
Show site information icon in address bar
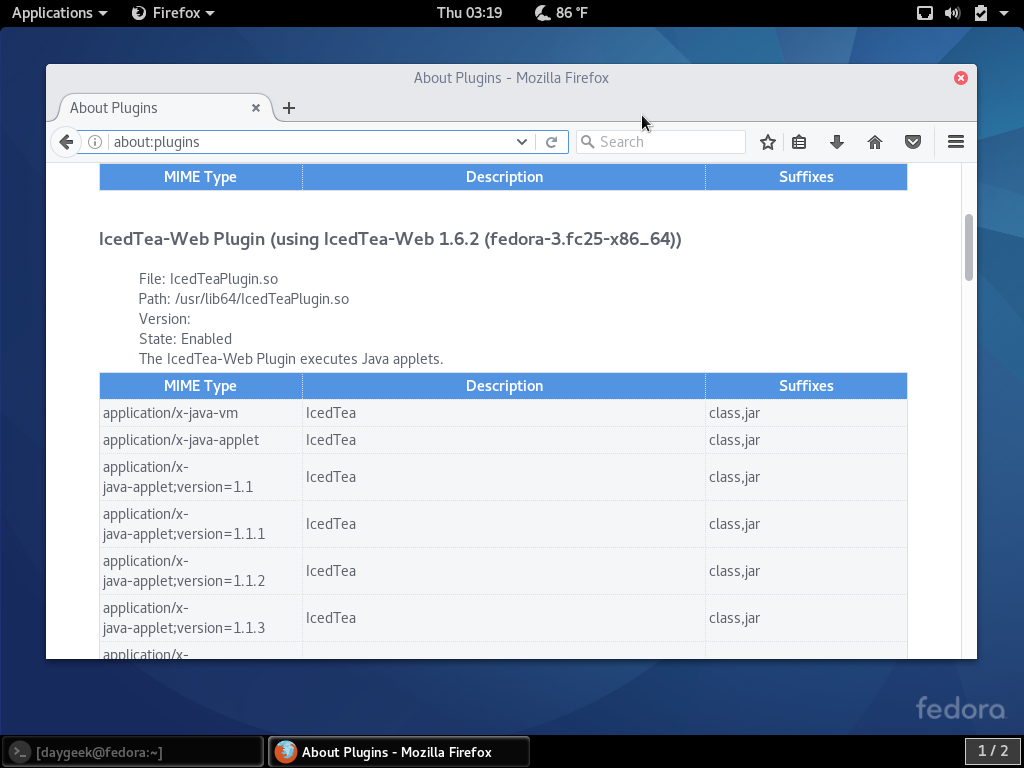point(95,142)
